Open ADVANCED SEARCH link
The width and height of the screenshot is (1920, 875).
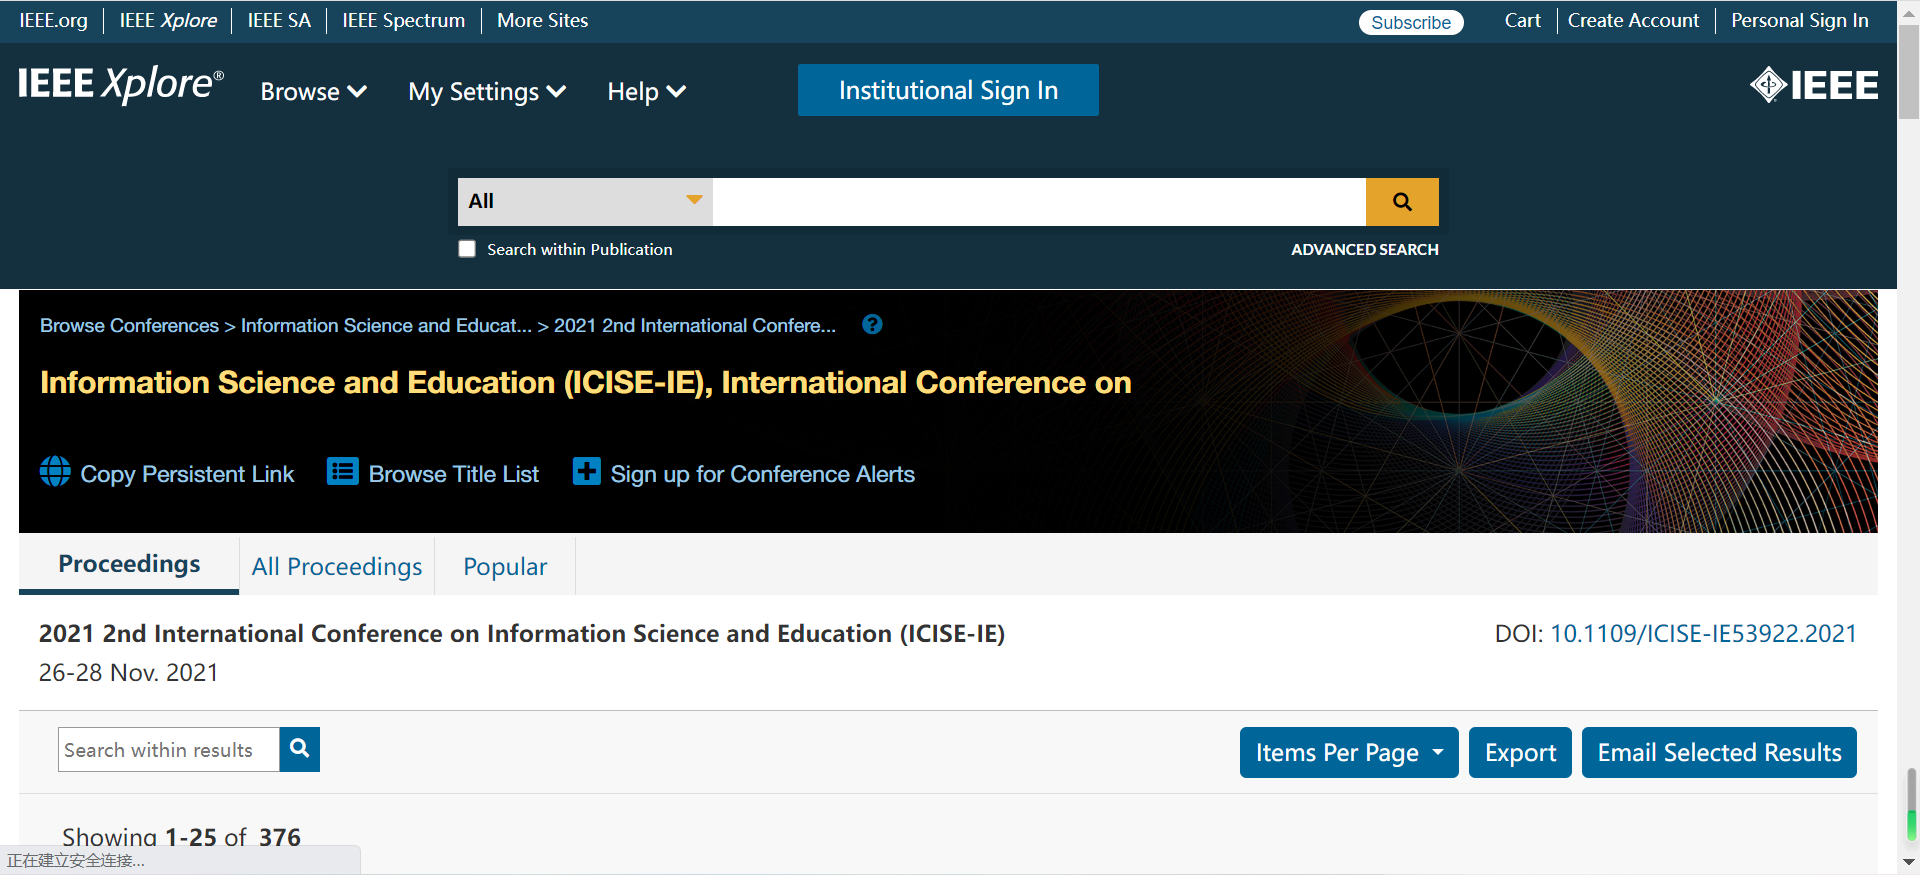(1364, 249)
